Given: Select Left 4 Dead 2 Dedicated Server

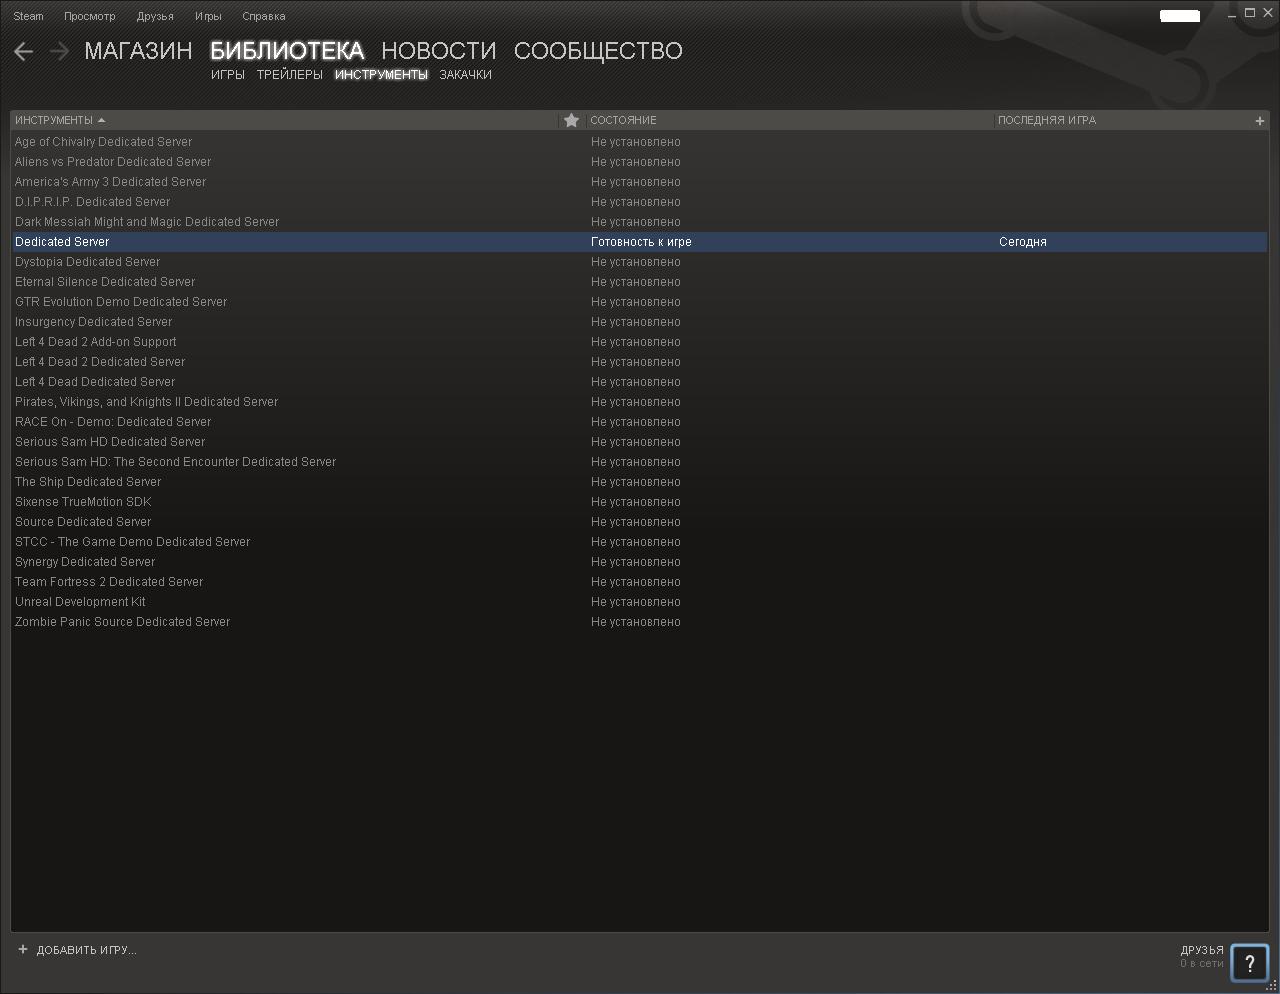Looking at the screenshot, I should pos(639,362).
